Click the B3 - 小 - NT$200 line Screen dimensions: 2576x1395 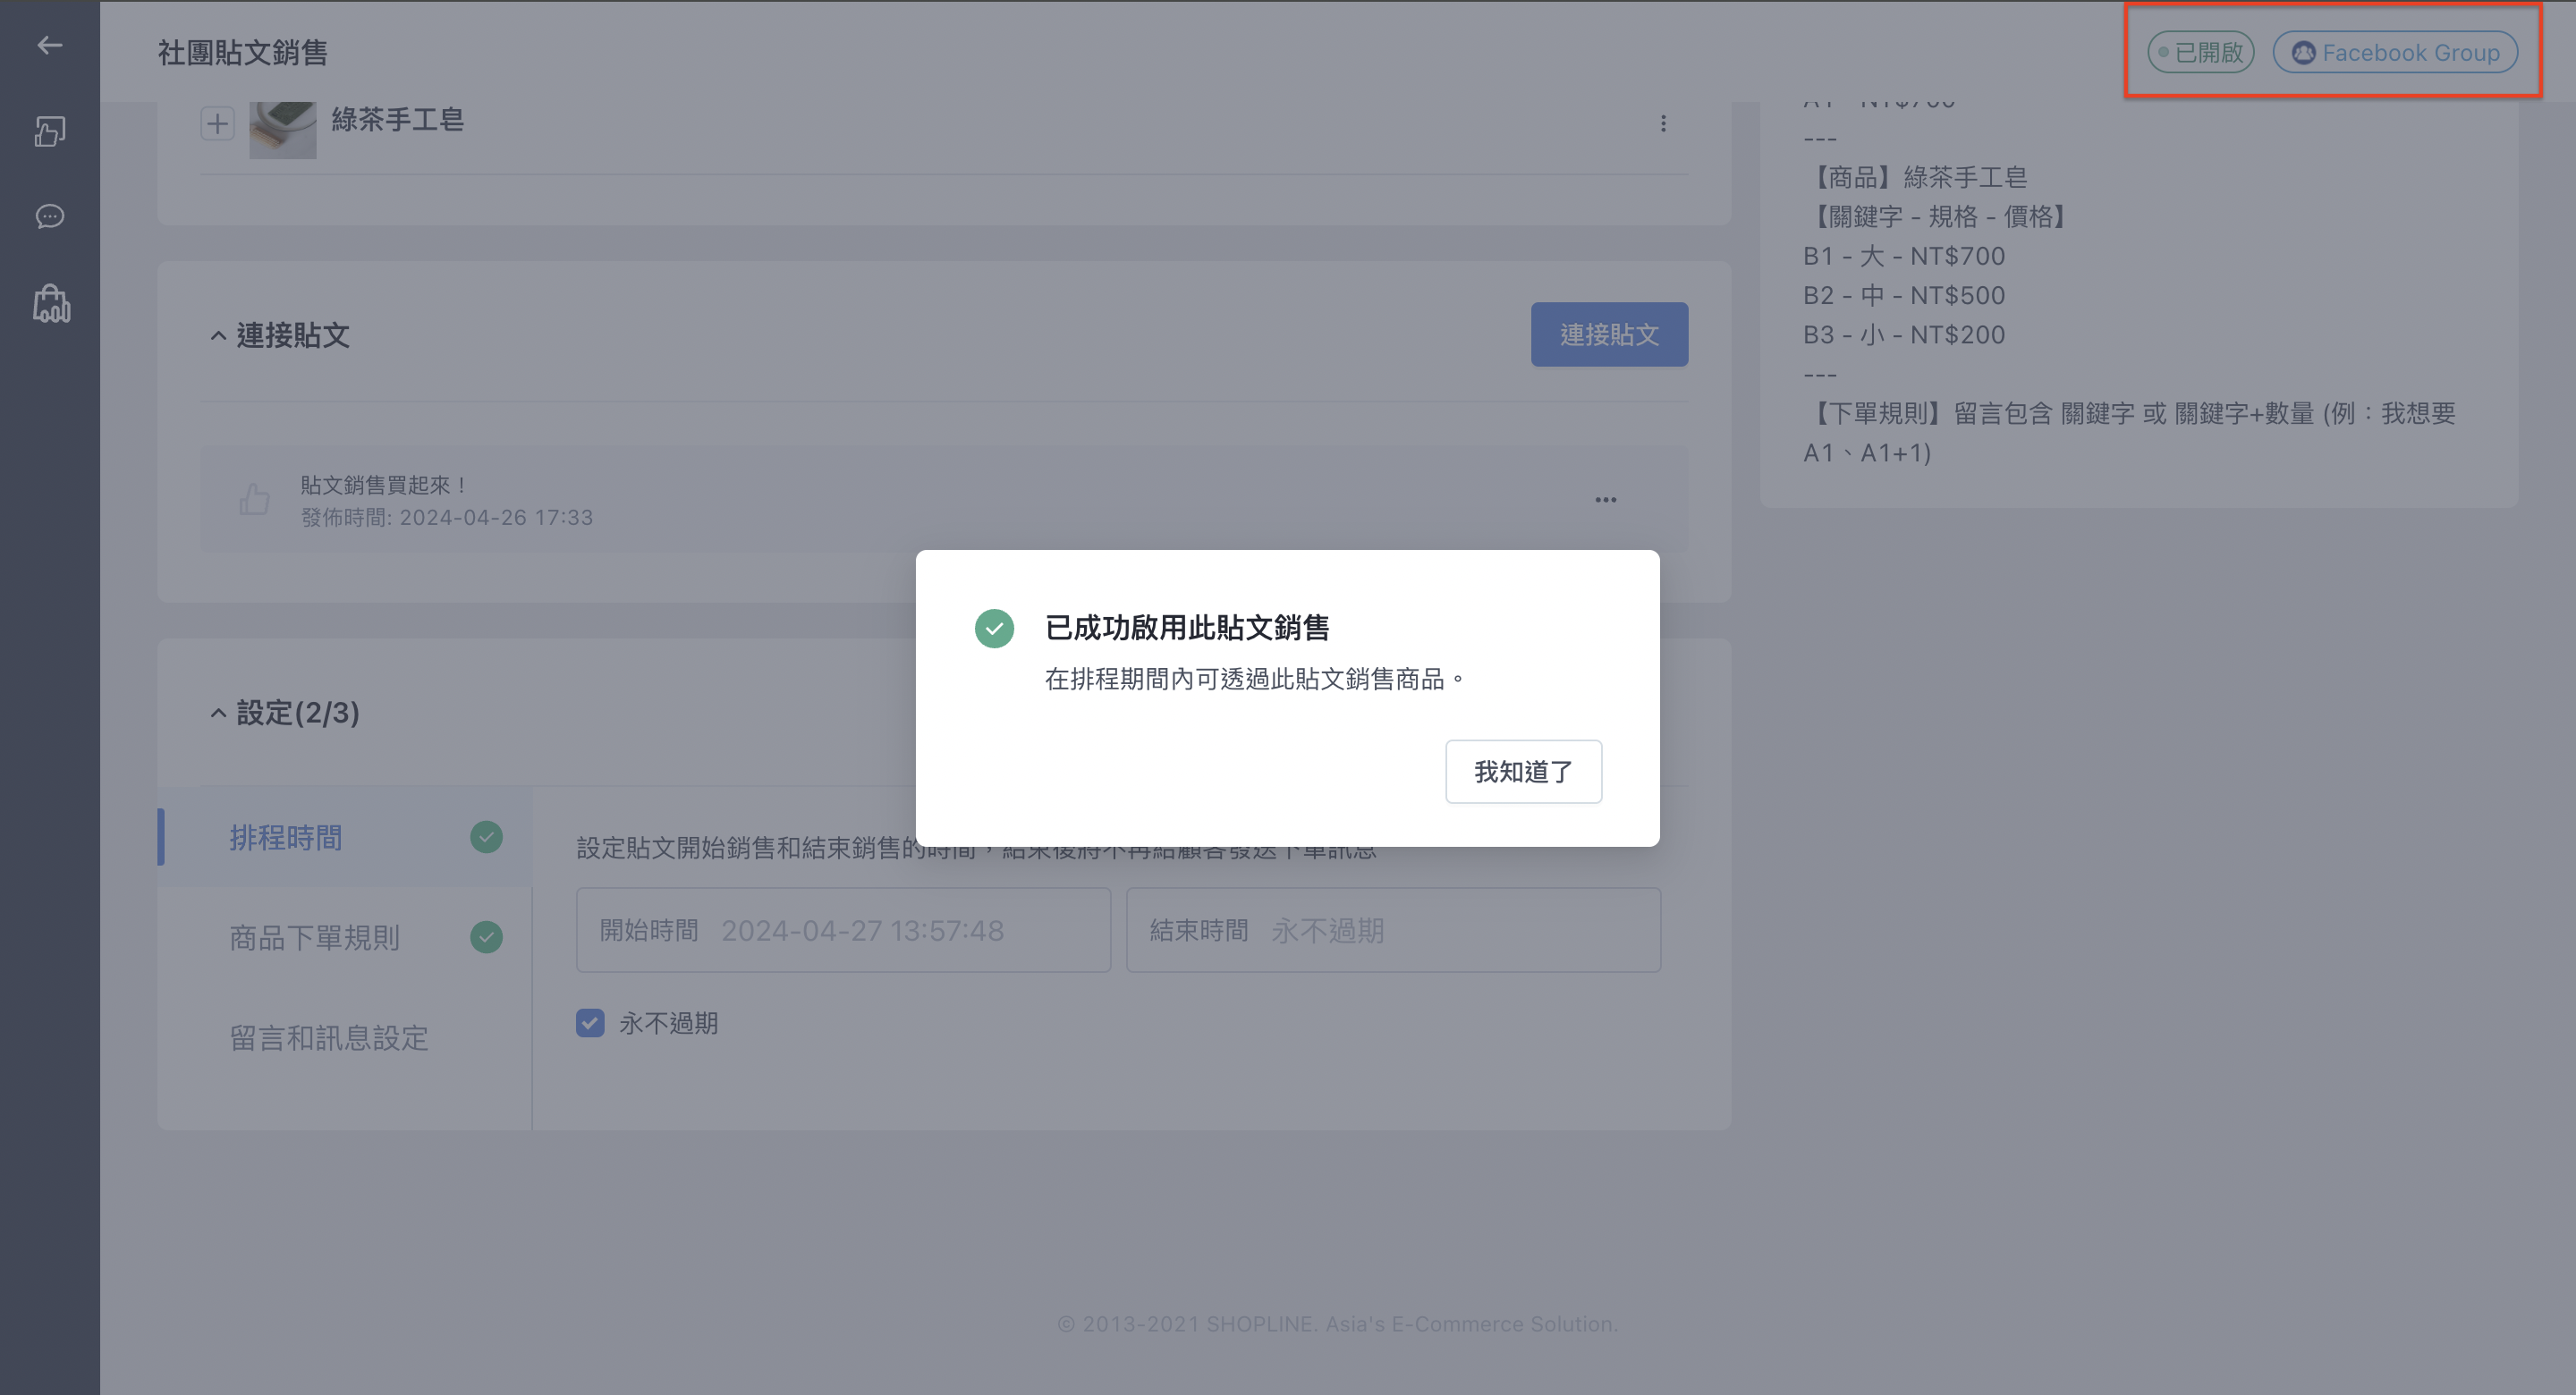point(1904,335)
